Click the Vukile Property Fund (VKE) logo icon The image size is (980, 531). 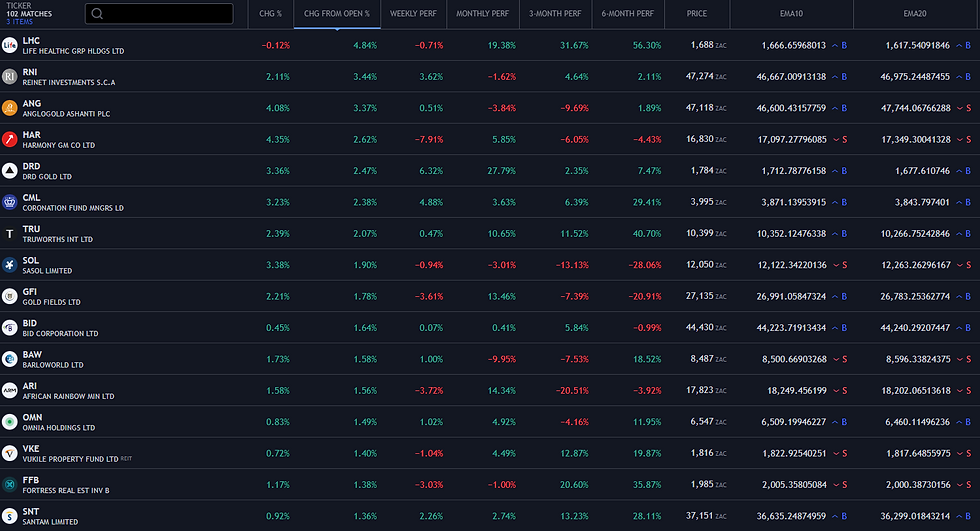(9, 452)
